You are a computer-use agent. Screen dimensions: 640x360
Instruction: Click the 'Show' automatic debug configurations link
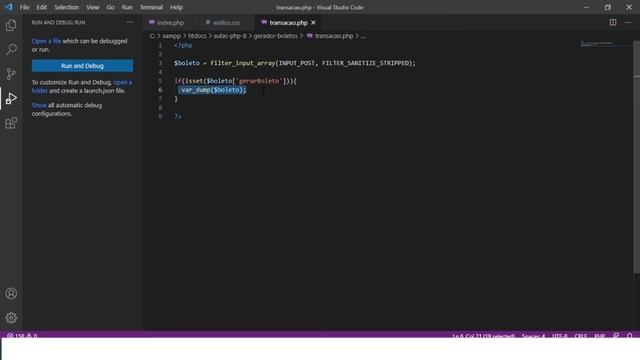[39, 105]
